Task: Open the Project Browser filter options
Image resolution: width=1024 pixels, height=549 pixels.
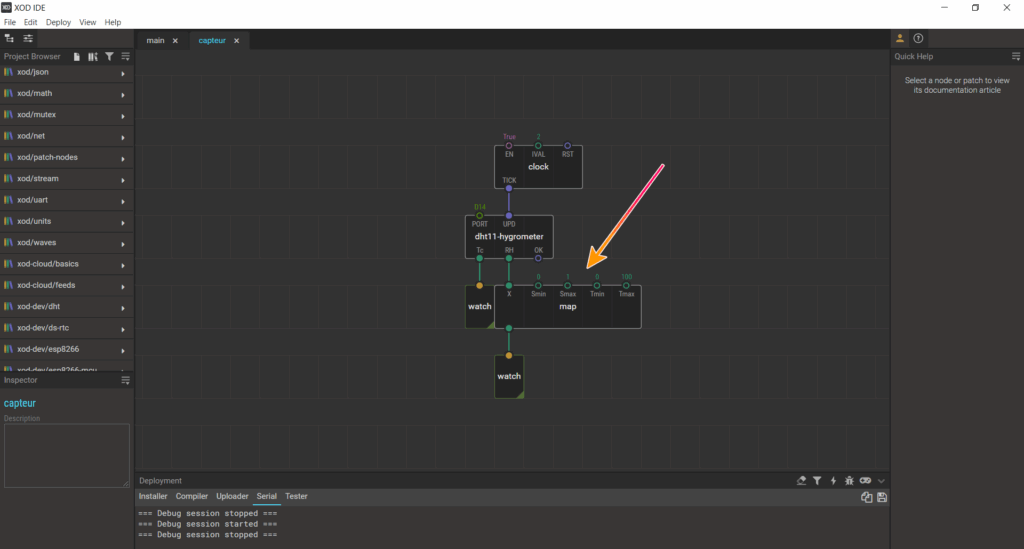Action: 109,57
